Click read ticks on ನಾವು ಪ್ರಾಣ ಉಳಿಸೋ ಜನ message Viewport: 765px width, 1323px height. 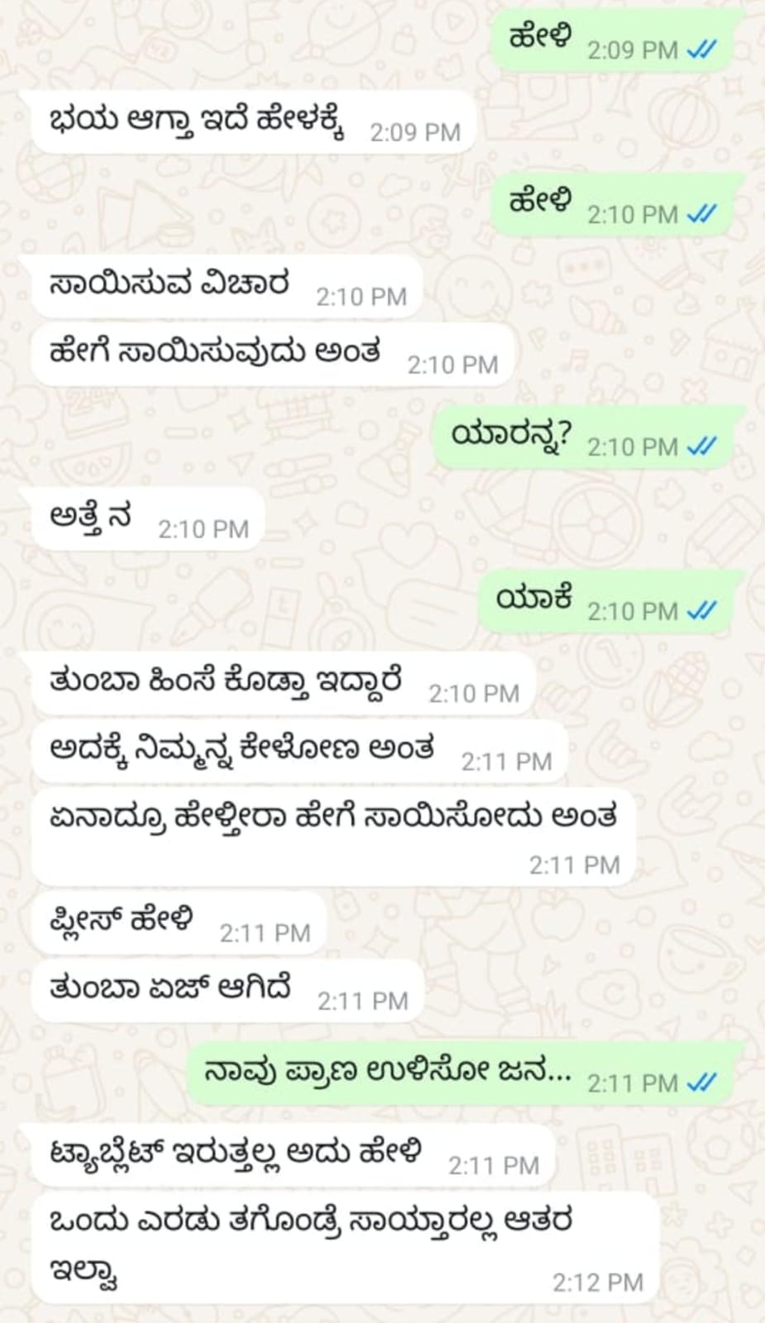click(704, 1083)
